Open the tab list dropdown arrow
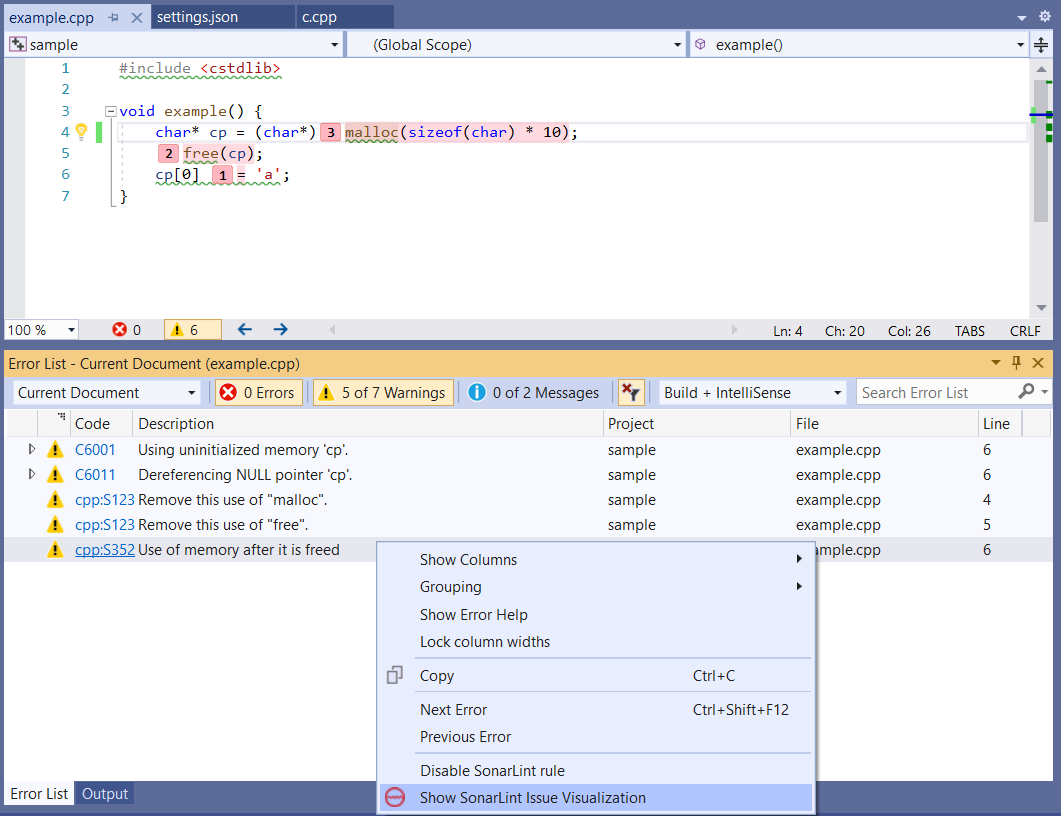The width and height of the screenshot is (1061, 816). [1022, 18]
